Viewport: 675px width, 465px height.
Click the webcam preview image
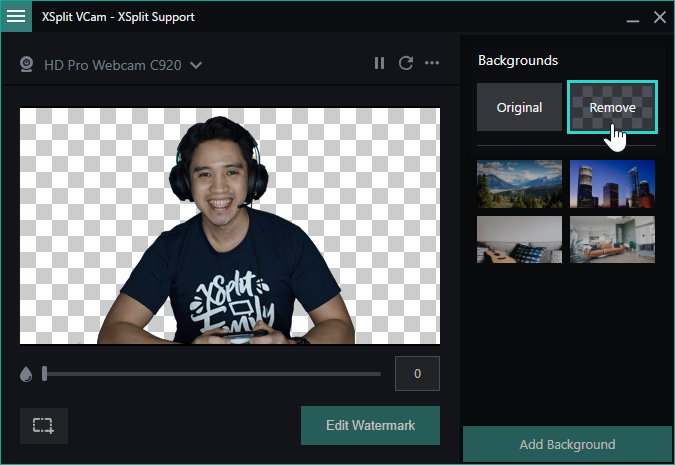(230, 226)
